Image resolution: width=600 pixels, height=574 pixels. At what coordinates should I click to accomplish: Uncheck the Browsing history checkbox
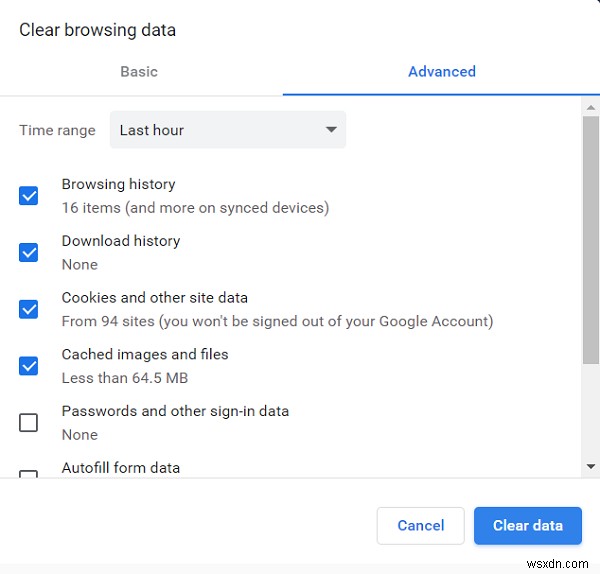(x=28, y=196)
